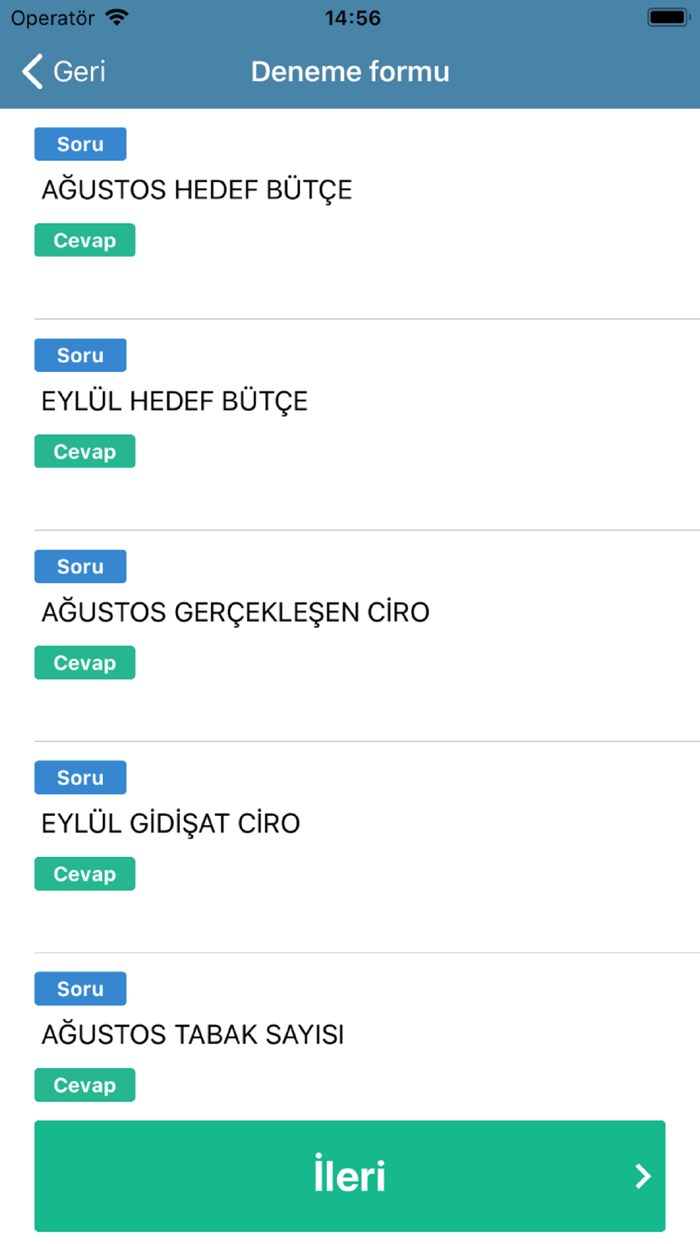Select the Soru badge above AĞUSTOS GERÇEKLEŞEN CİRO
The height and width of the screenshot is (1244, 700).
click(x=80, y=566)
